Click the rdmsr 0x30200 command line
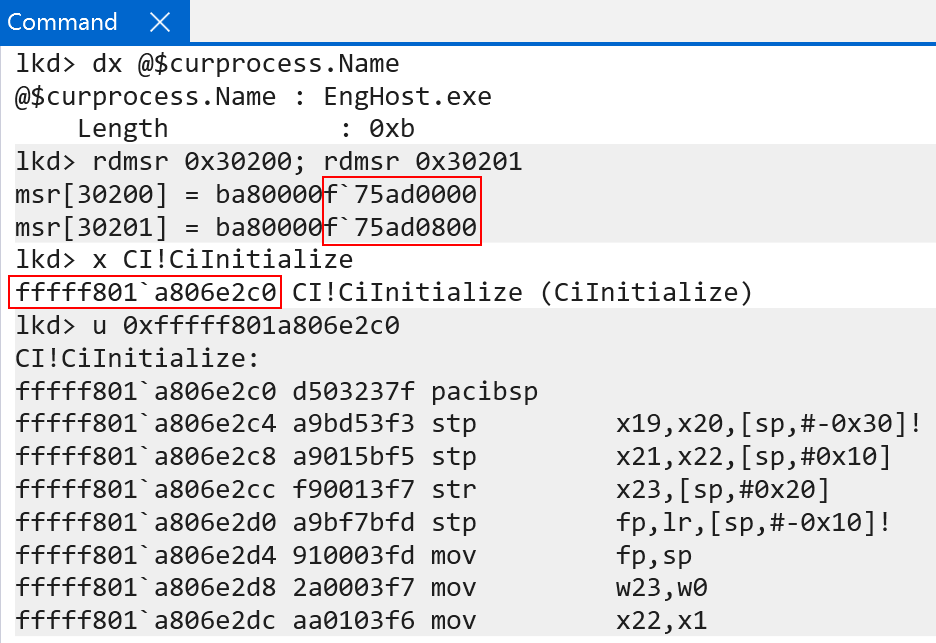The height and width of the screenshot is (643, 936). (268, 162)
